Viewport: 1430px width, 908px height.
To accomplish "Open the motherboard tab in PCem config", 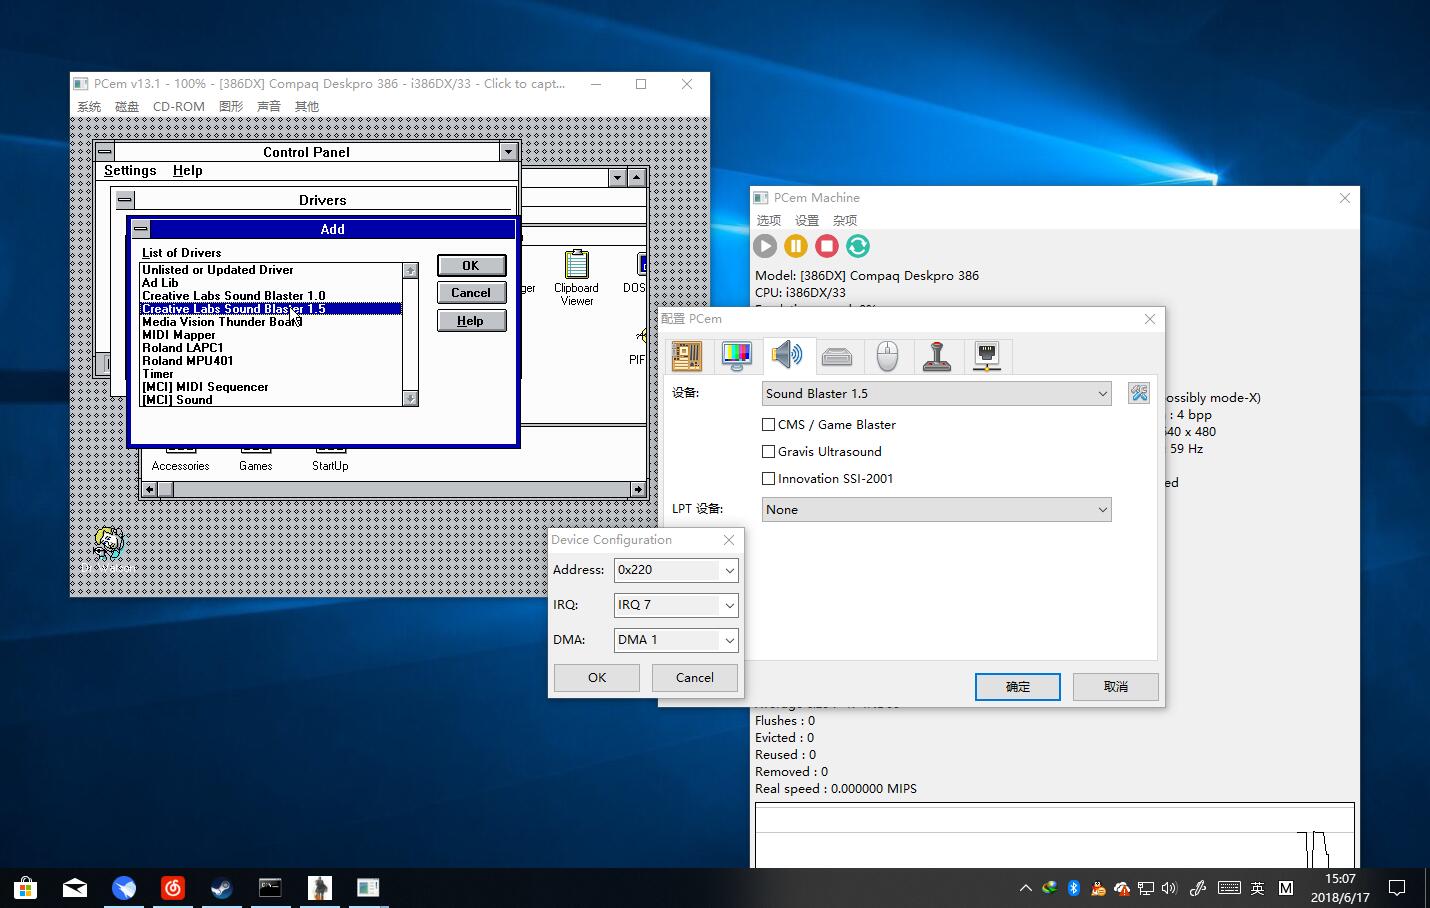I will (687, 356).
